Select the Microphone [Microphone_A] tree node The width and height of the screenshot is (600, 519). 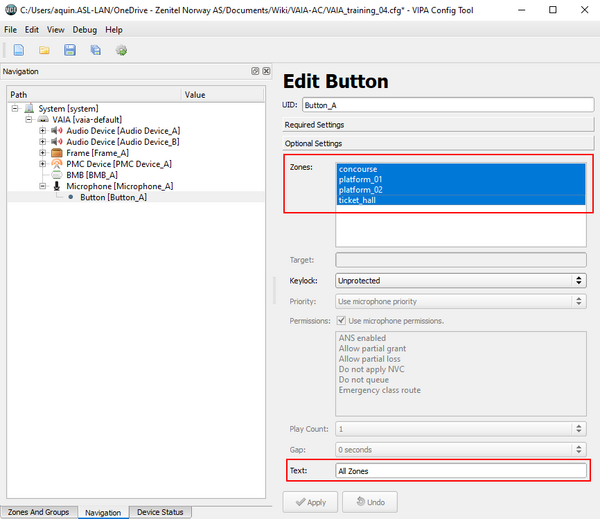pyautogui.click(x=119, y=186)
